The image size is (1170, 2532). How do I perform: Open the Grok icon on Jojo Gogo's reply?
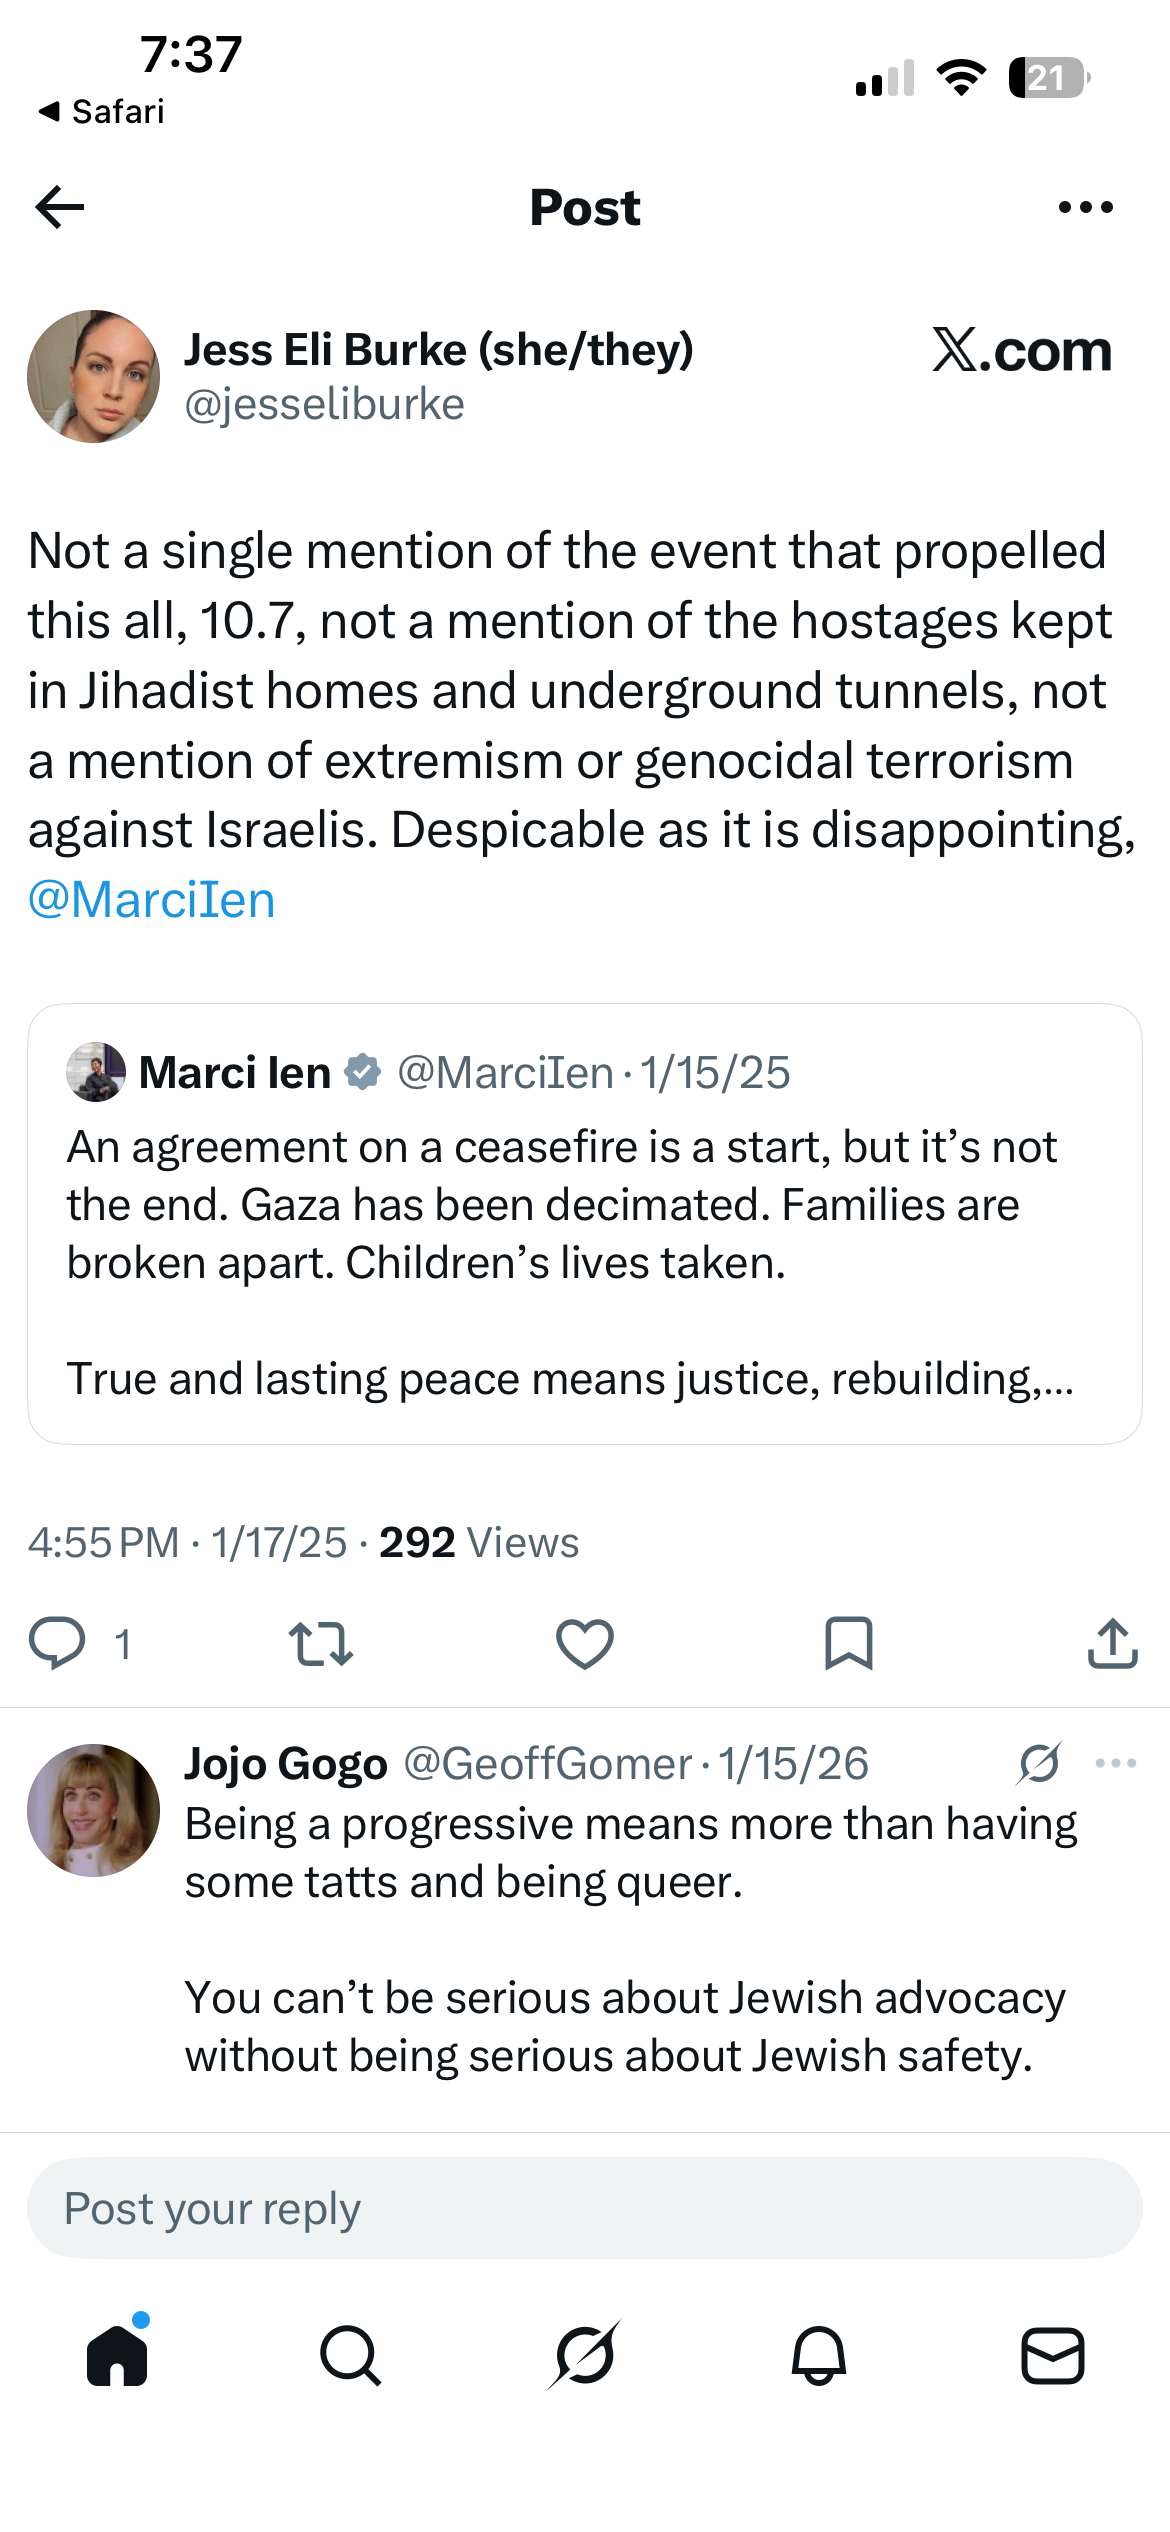point(1040,1763)
